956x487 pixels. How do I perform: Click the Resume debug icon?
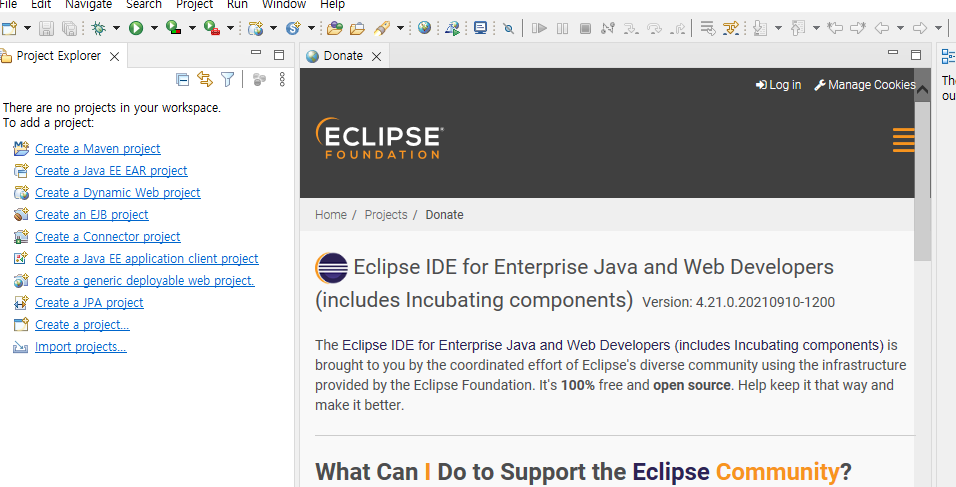coord(539,28)
